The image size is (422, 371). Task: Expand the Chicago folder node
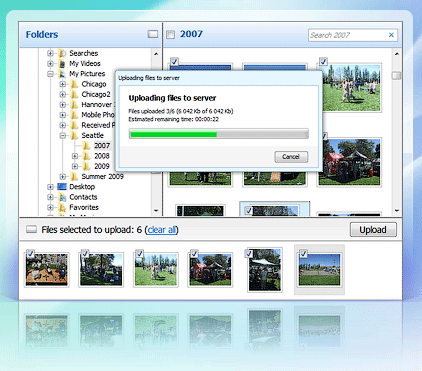point(62,84)
